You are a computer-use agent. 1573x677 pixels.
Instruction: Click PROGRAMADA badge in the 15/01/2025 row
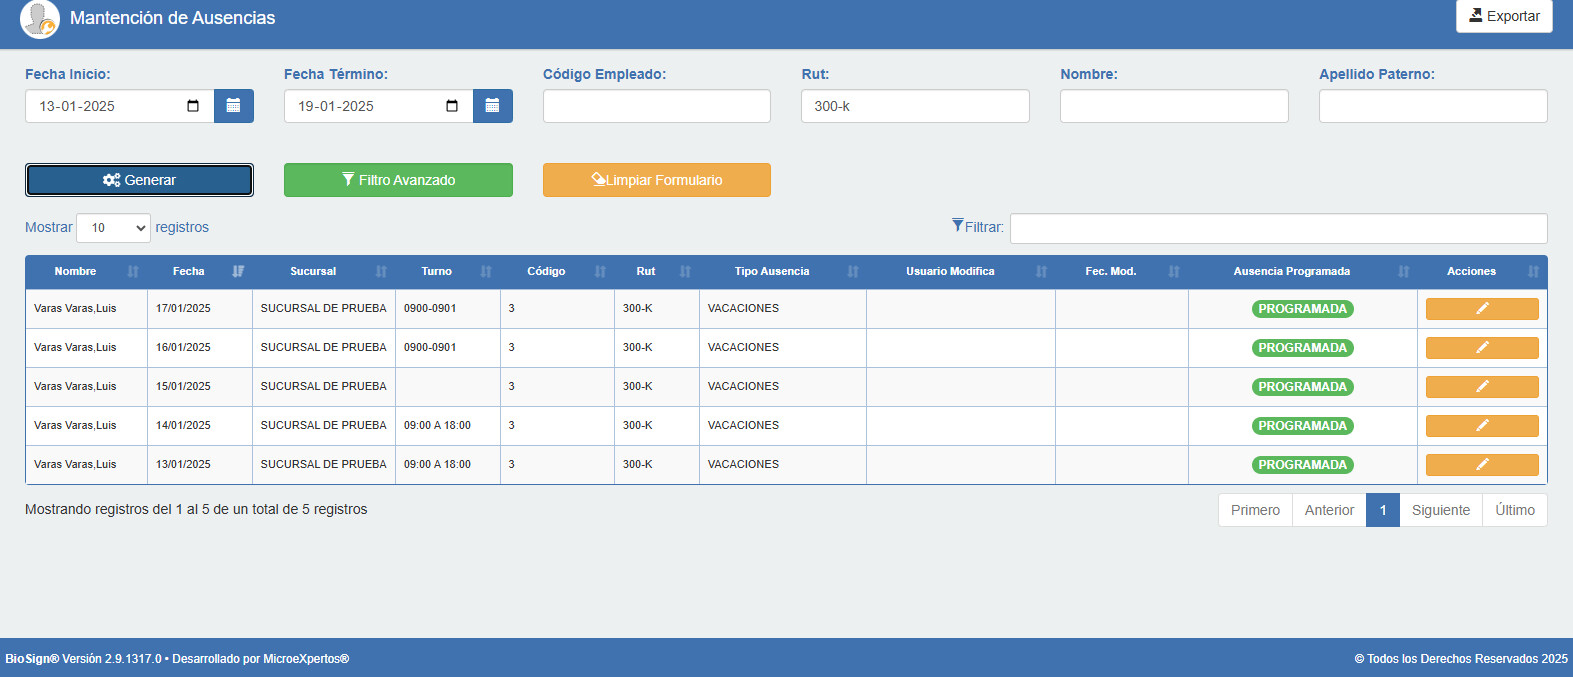pyautogui.click(x=1302, y=387)
